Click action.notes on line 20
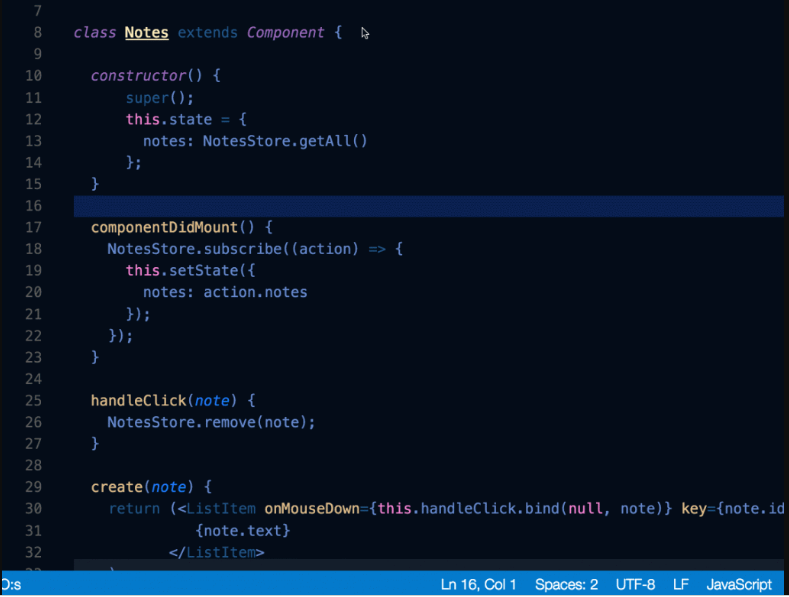The image size is (789, 597). click(255, 292)
